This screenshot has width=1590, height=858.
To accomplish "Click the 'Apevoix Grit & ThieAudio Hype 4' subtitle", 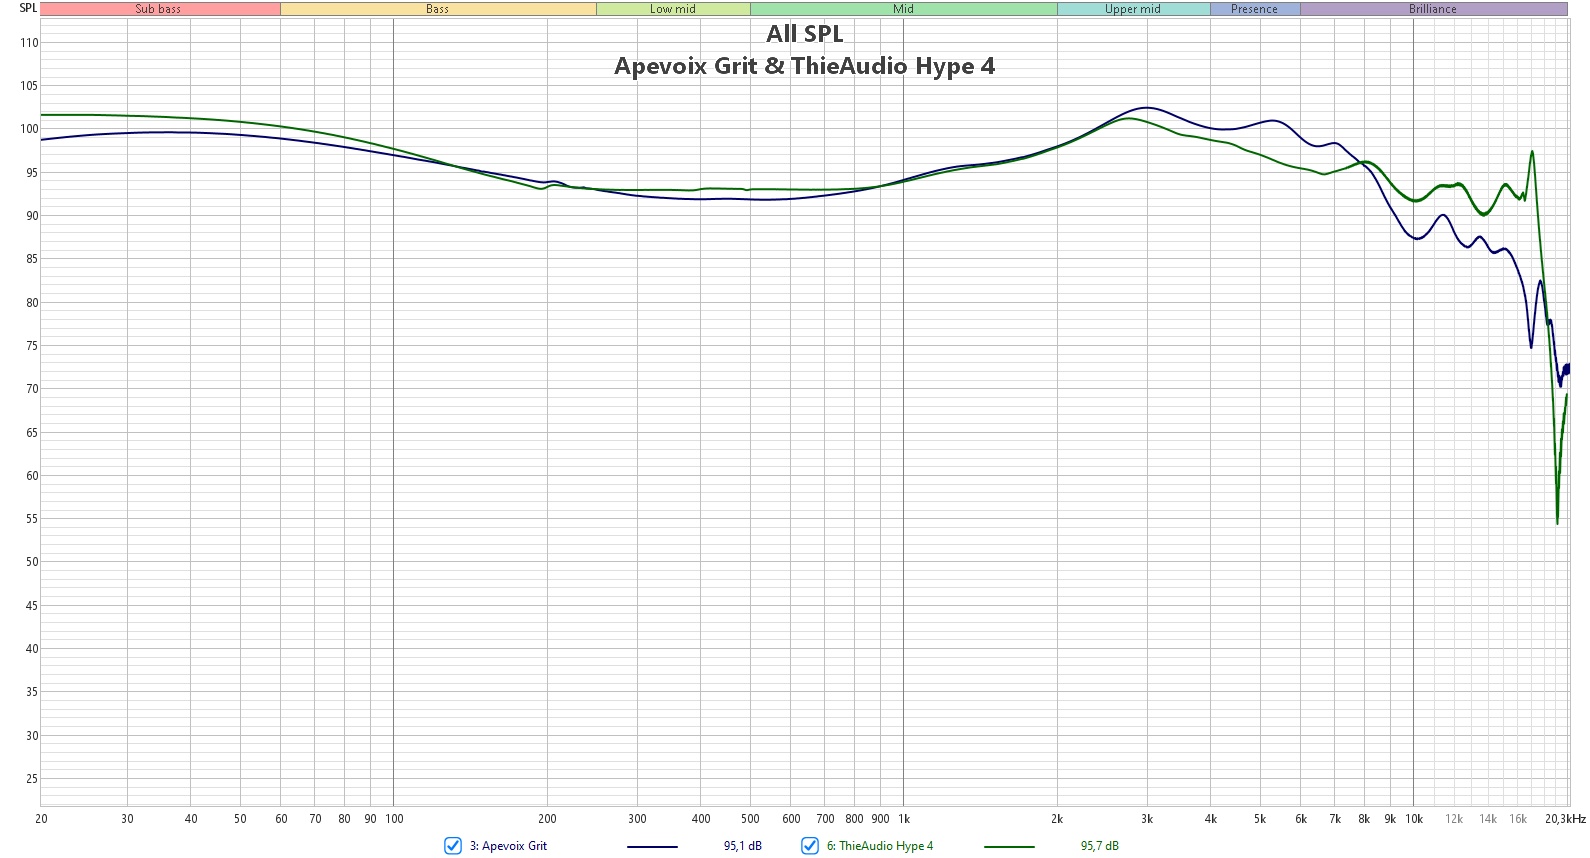I will (805, 66).
